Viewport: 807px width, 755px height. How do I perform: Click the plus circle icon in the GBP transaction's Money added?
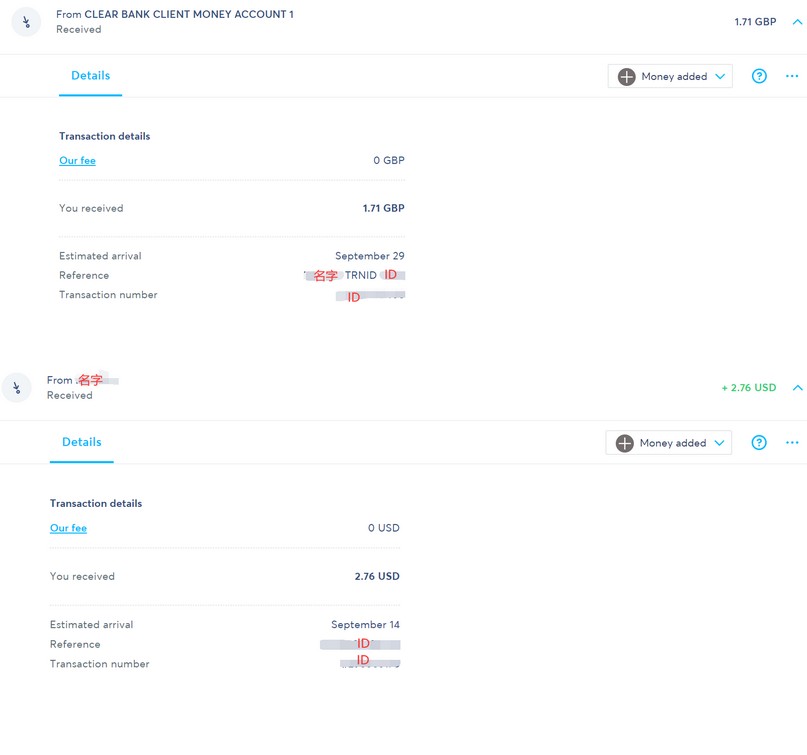(626, 76)
